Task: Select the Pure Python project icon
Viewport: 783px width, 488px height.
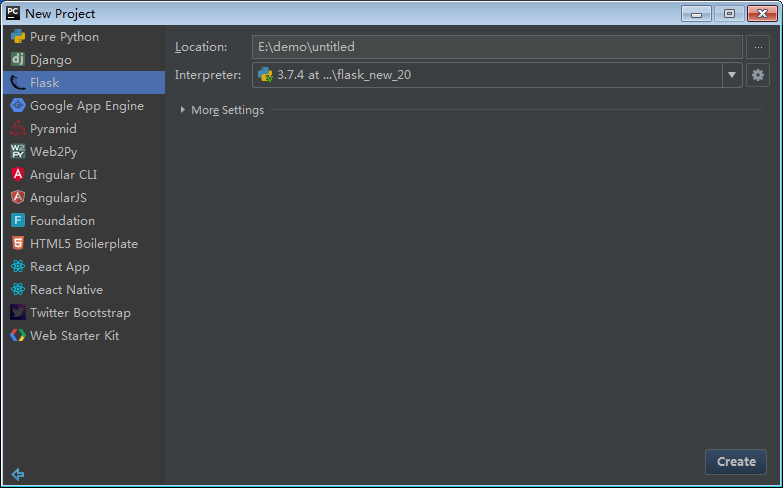Action: tap(18, 36)
